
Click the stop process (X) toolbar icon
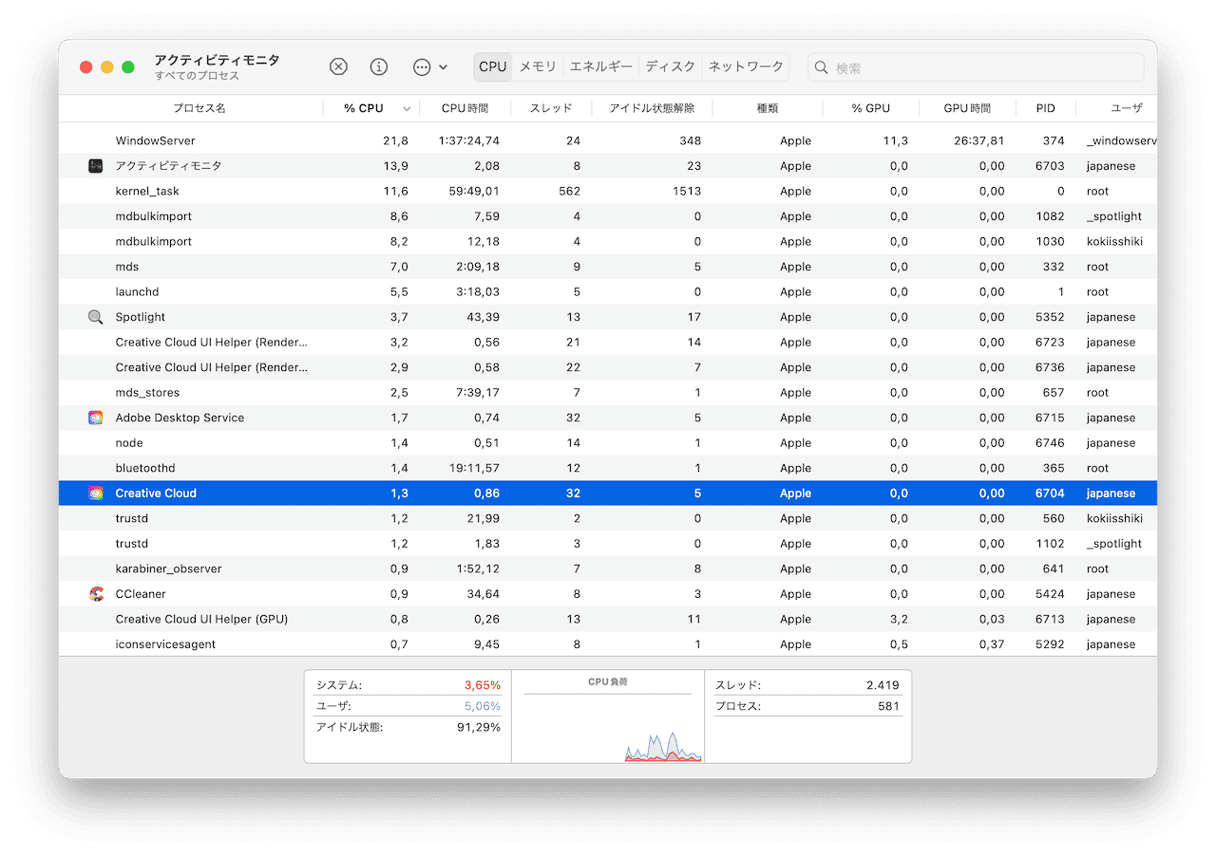(338, 67)
